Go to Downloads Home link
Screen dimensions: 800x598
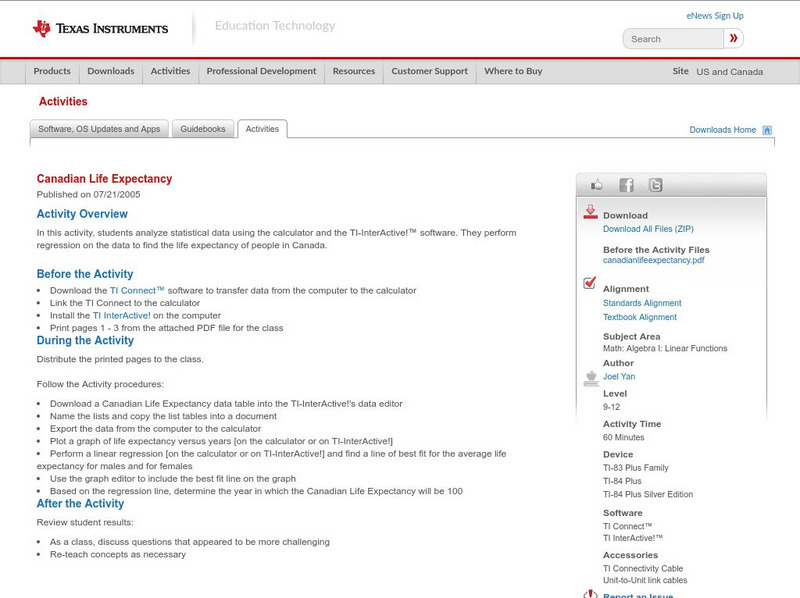tap(722, 130)
